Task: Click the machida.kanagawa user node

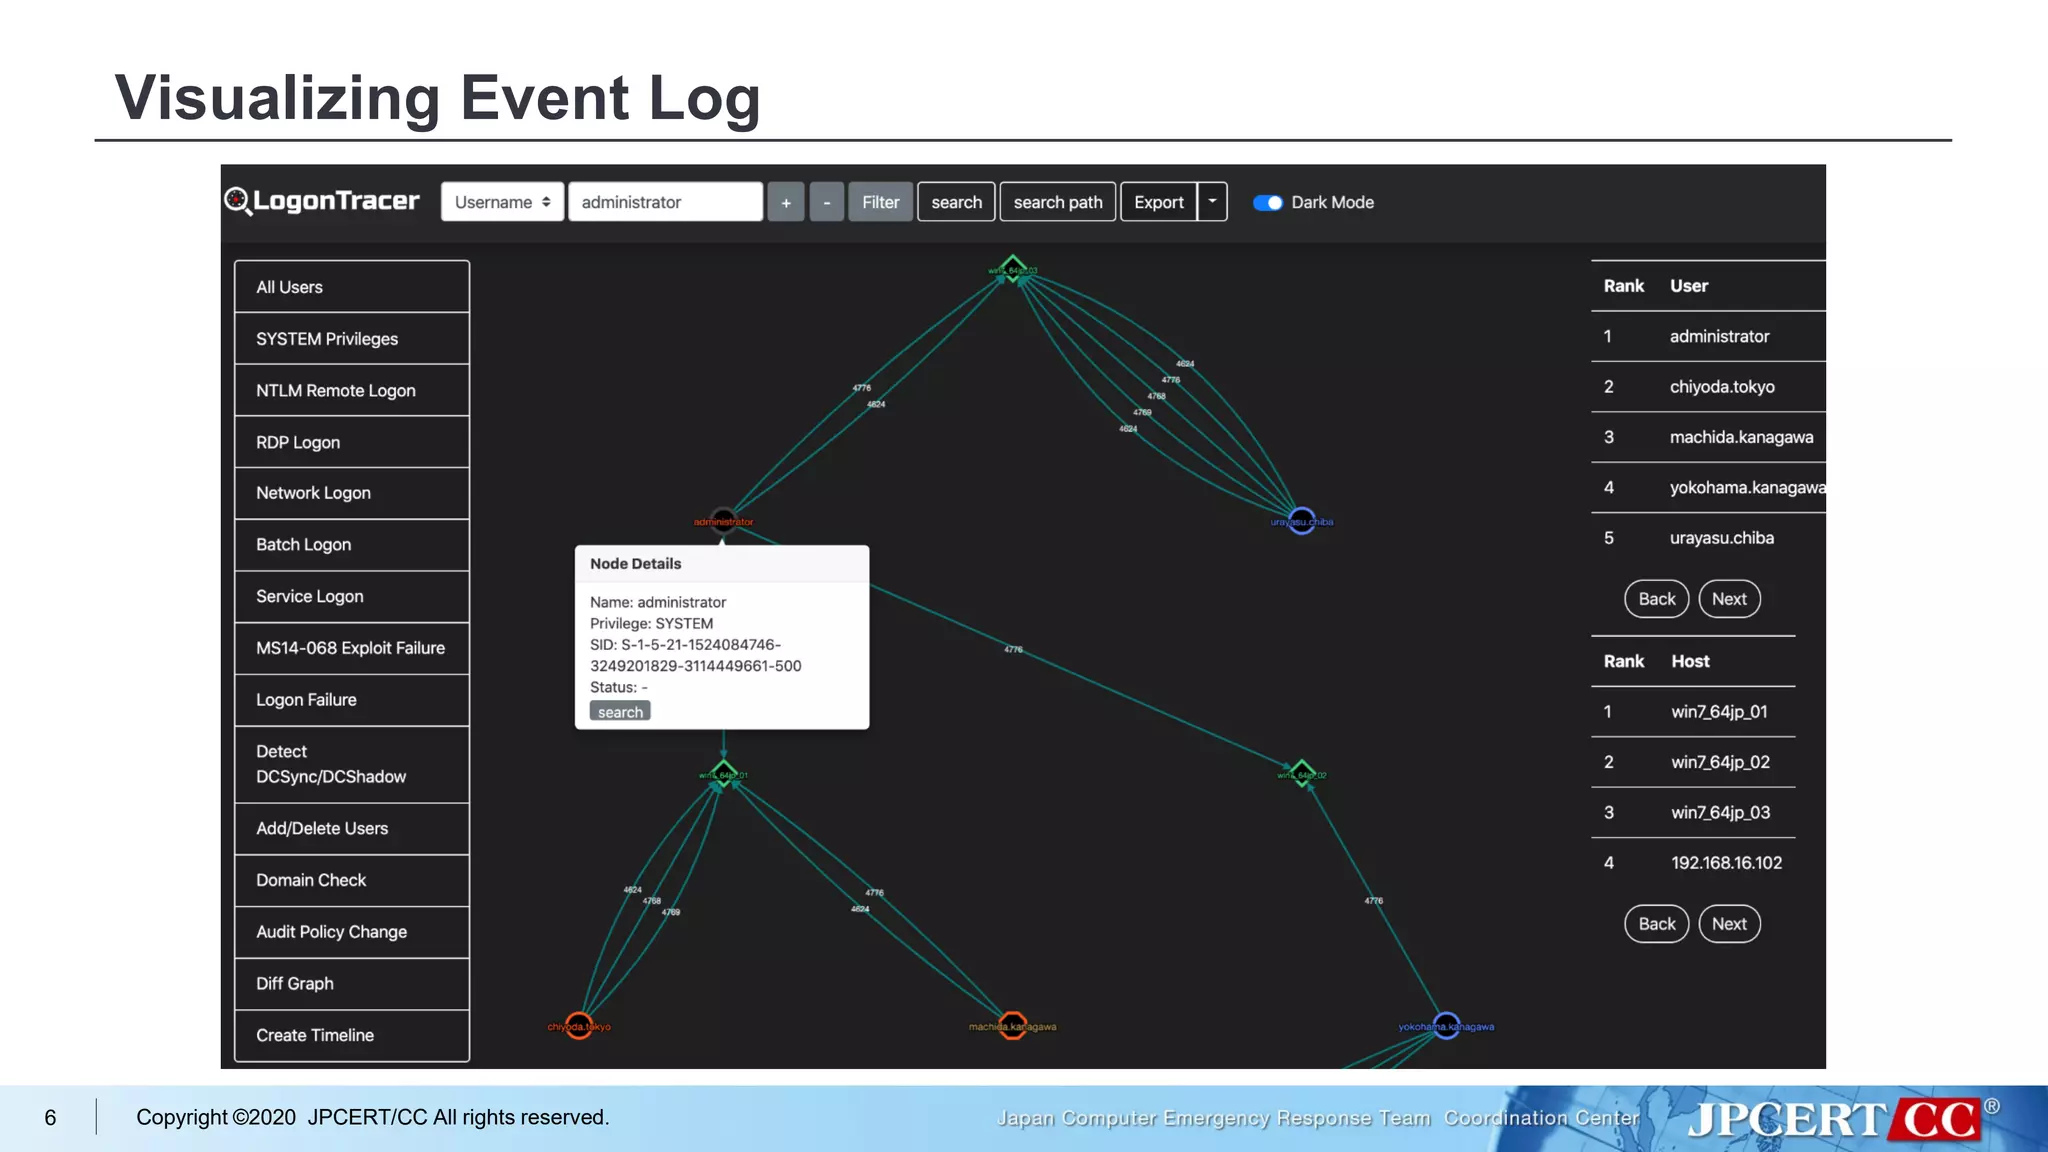Action: click(1013, 1026)
